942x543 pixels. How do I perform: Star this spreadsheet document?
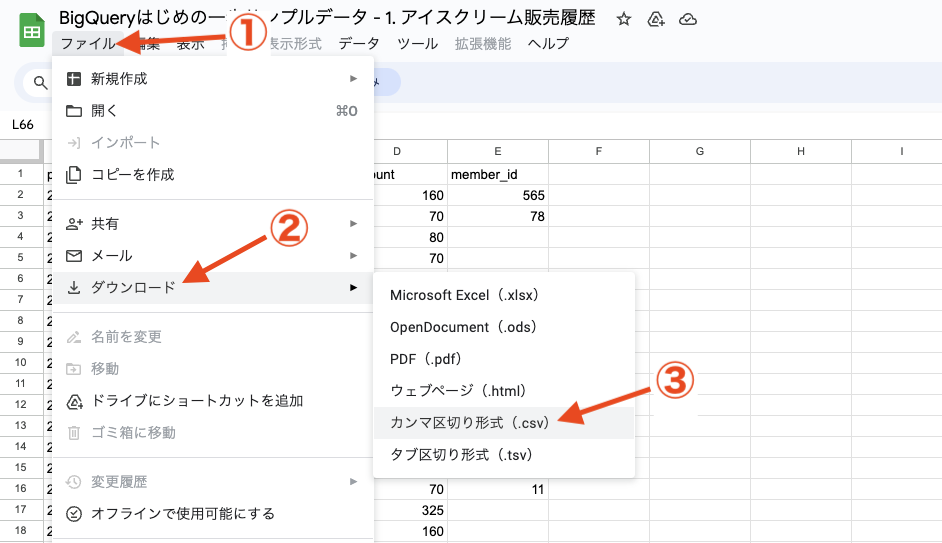[624, 19]
